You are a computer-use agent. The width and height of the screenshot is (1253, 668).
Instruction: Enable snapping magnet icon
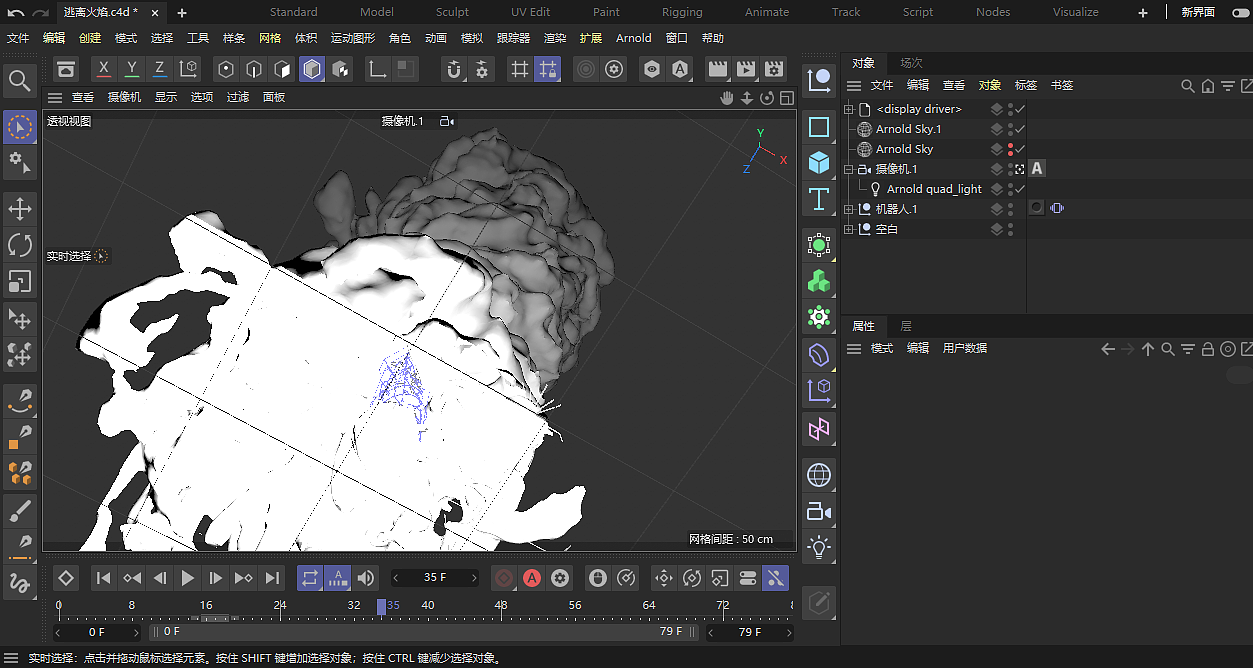(x=454, y=69)
